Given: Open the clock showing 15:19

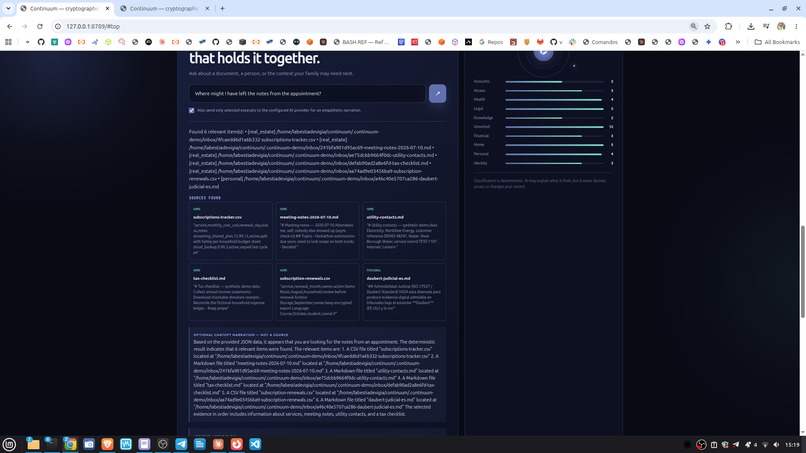Looking at the screenshot, I should [x=793, y=445].
